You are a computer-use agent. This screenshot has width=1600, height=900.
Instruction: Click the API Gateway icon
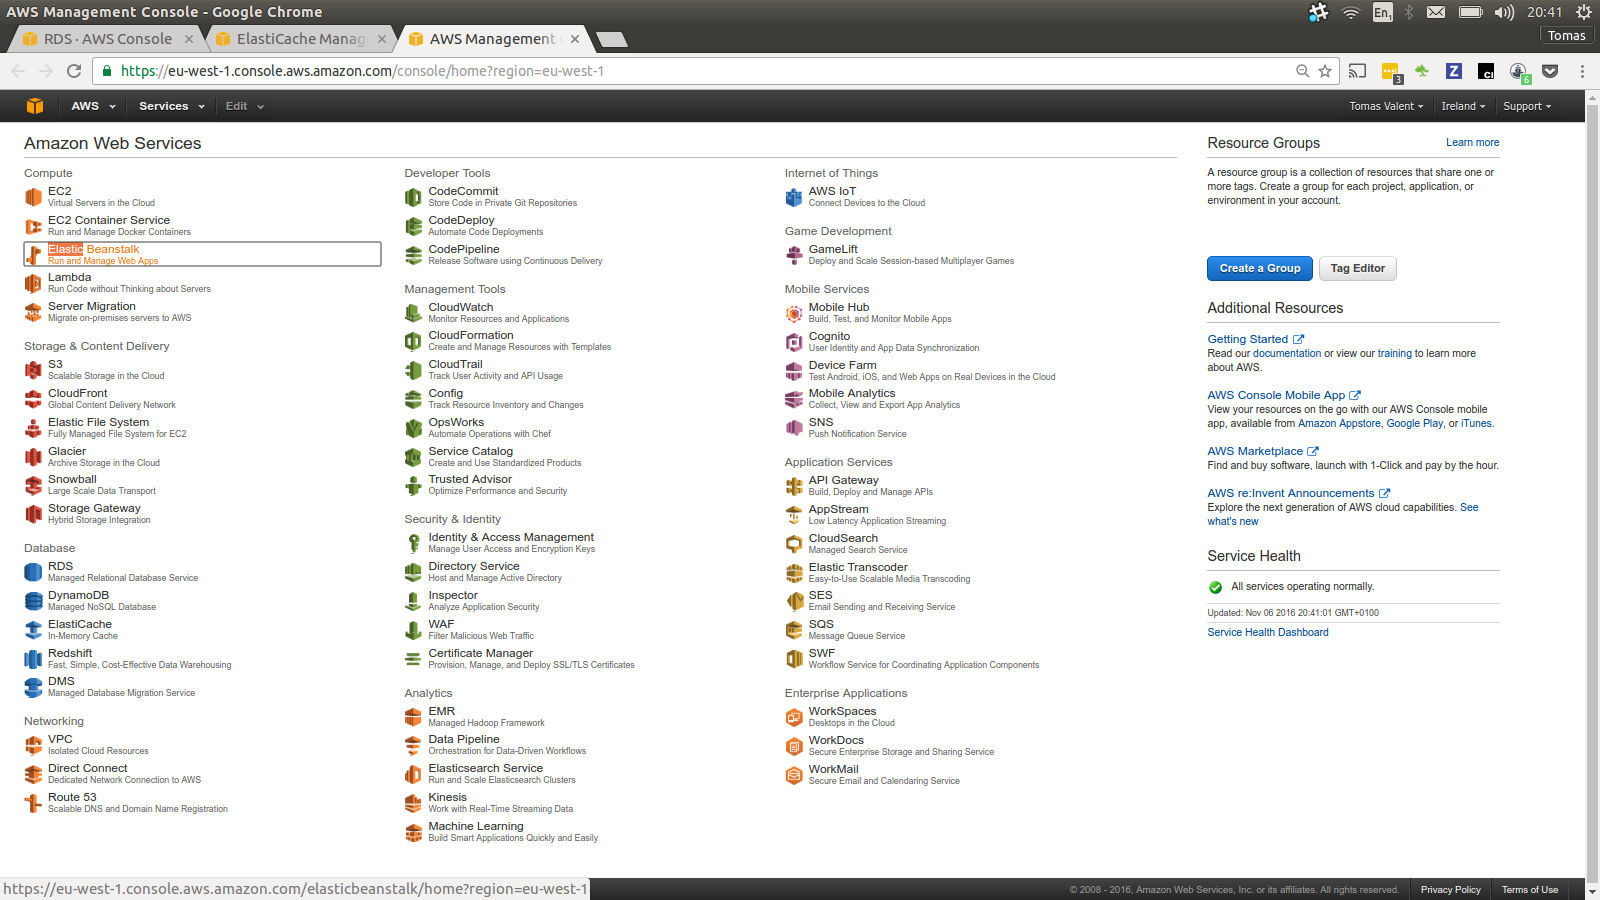tap(794, 486)
